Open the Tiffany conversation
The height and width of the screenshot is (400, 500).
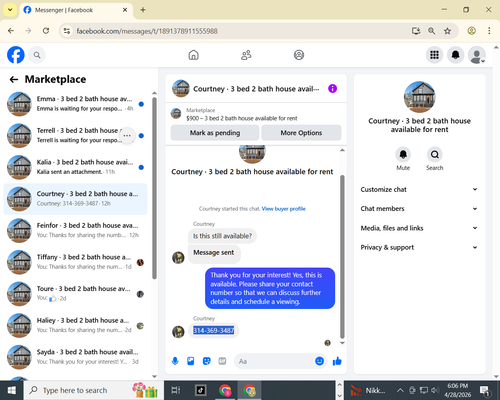75,262
